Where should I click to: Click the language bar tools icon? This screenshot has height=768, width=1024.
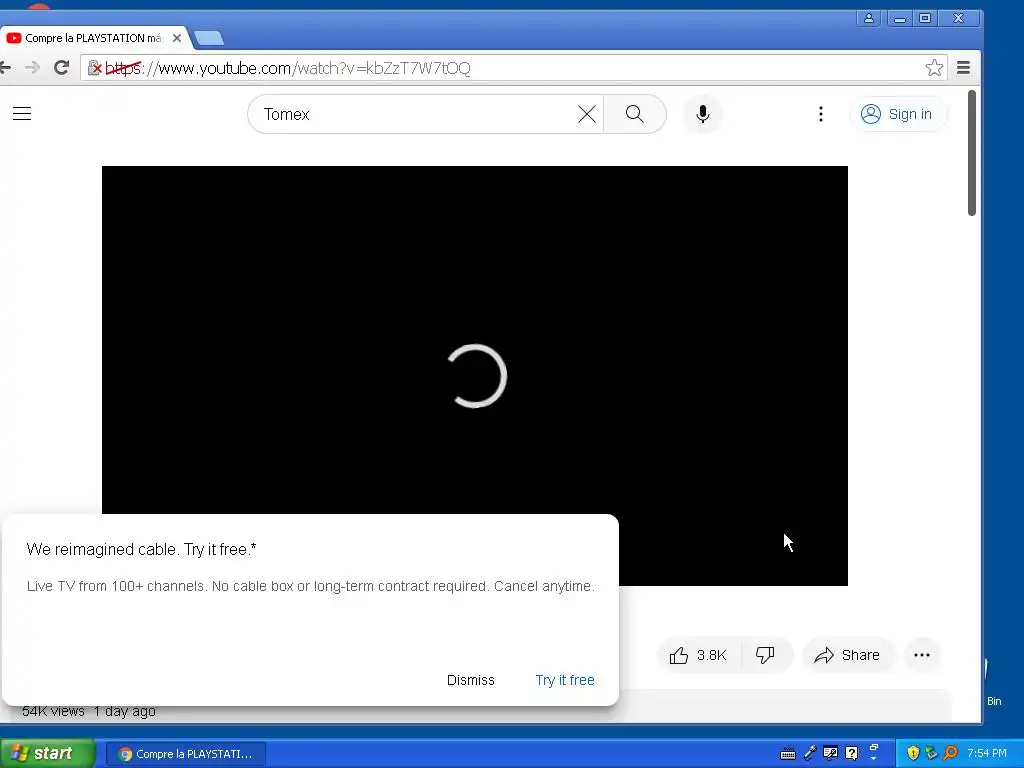(x=831, y=754)
